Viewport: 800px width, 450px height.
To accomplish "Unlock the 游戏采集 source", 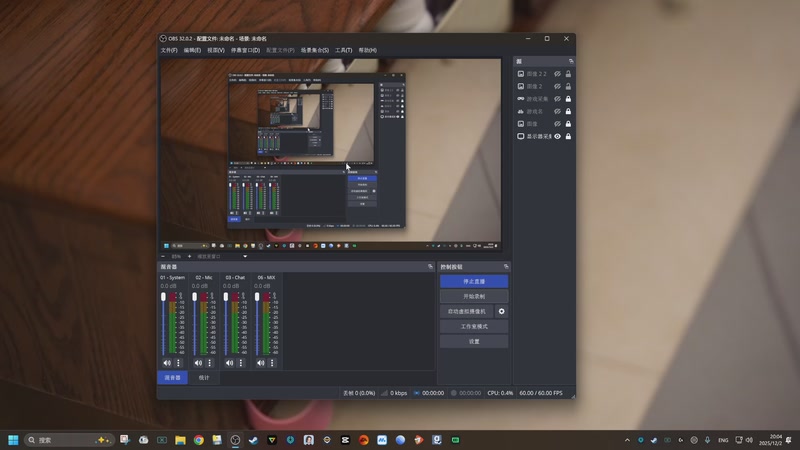I will (x=568, y=99).
